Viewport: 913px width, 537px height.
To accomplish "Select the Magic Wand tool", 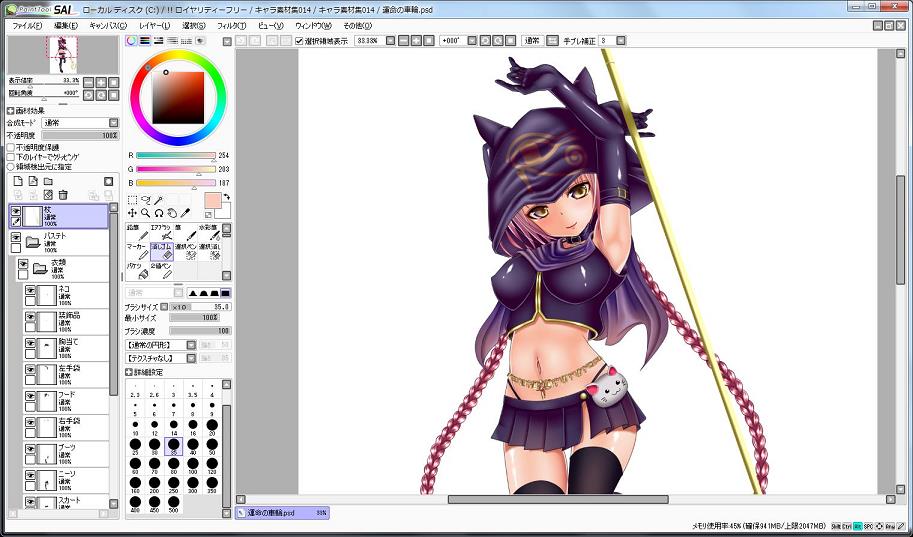I will pos(158,200).
